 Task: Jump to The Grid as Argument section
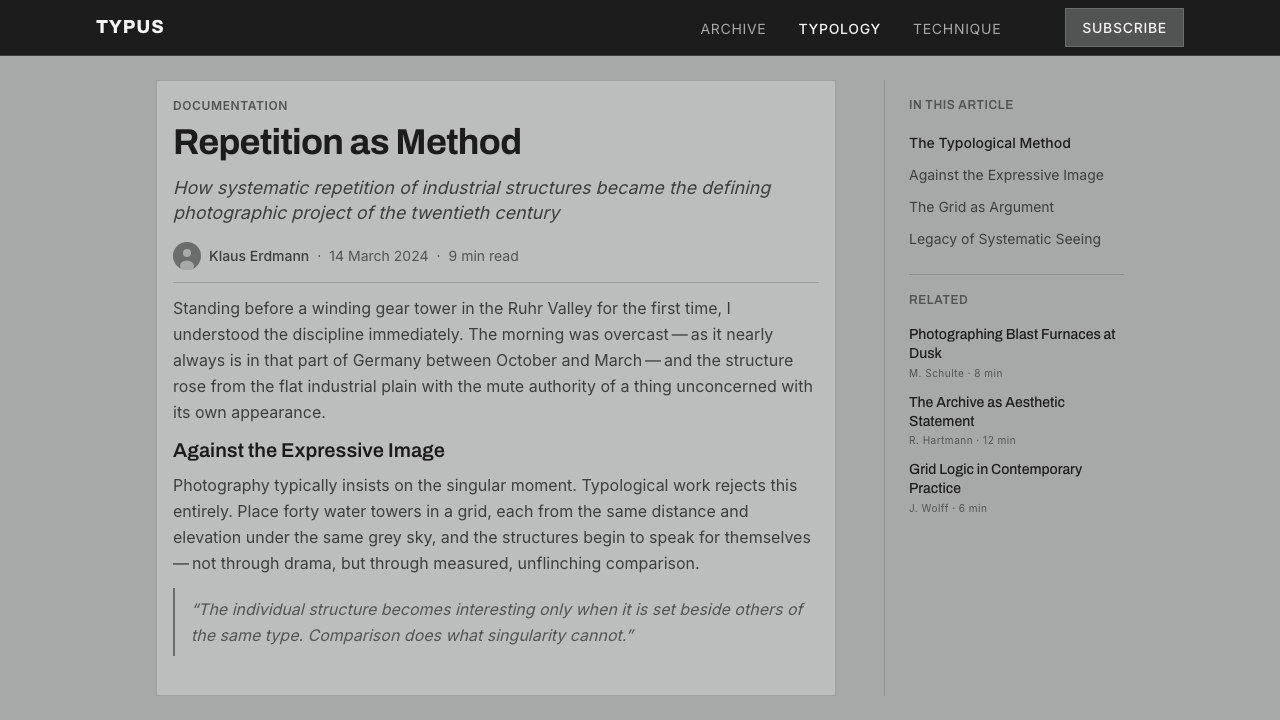click(x=981, y=207)
